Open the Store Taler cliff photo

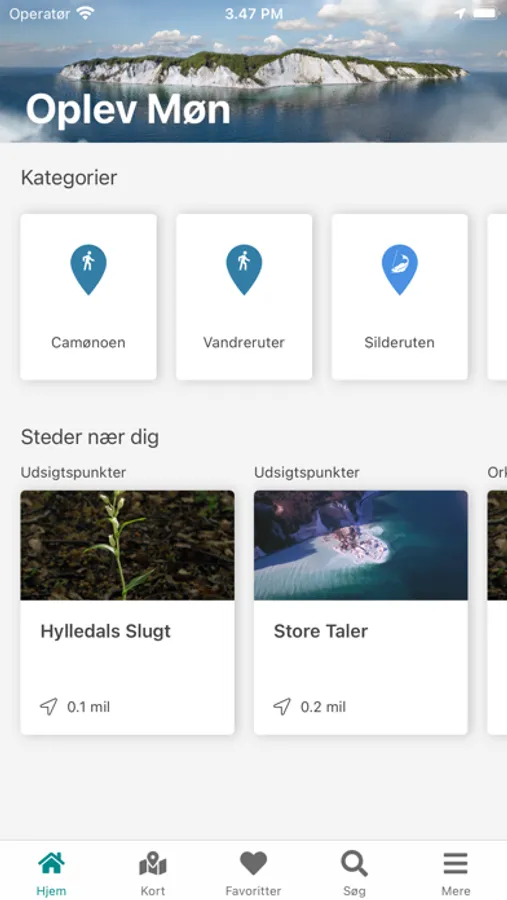(x=361, y=545)
